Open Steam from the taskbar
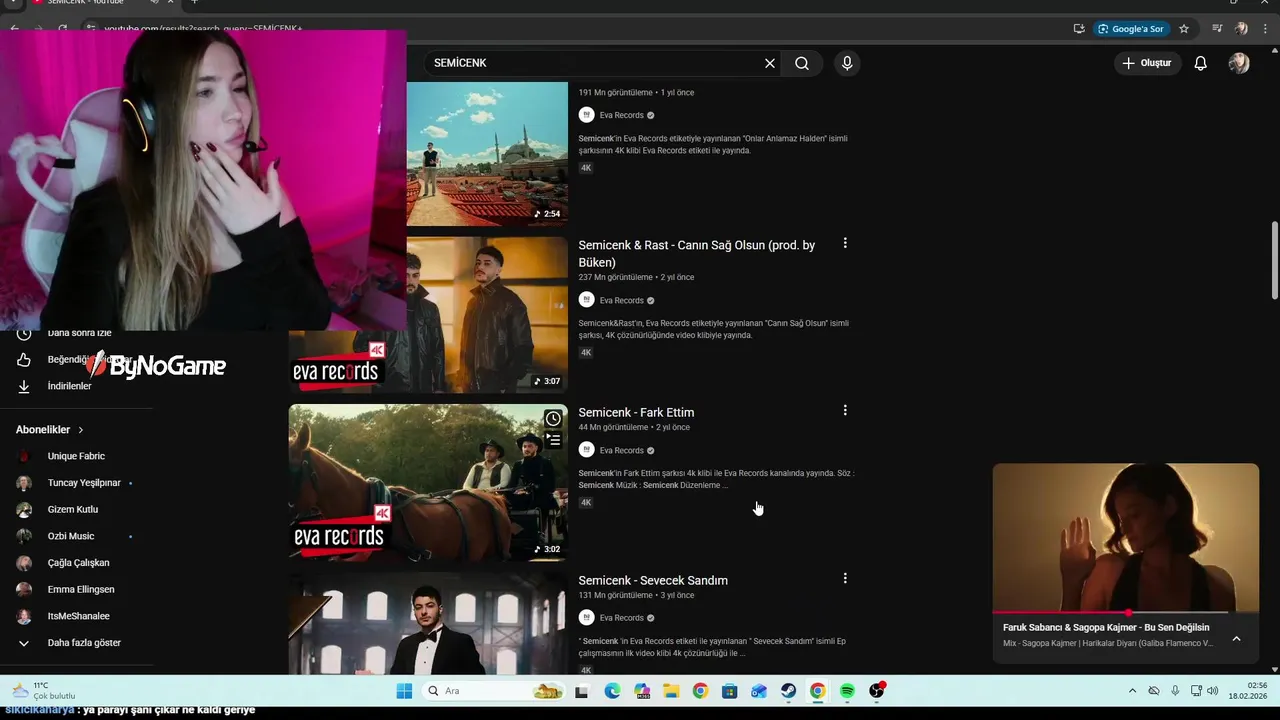 click(x=789, y=691)
